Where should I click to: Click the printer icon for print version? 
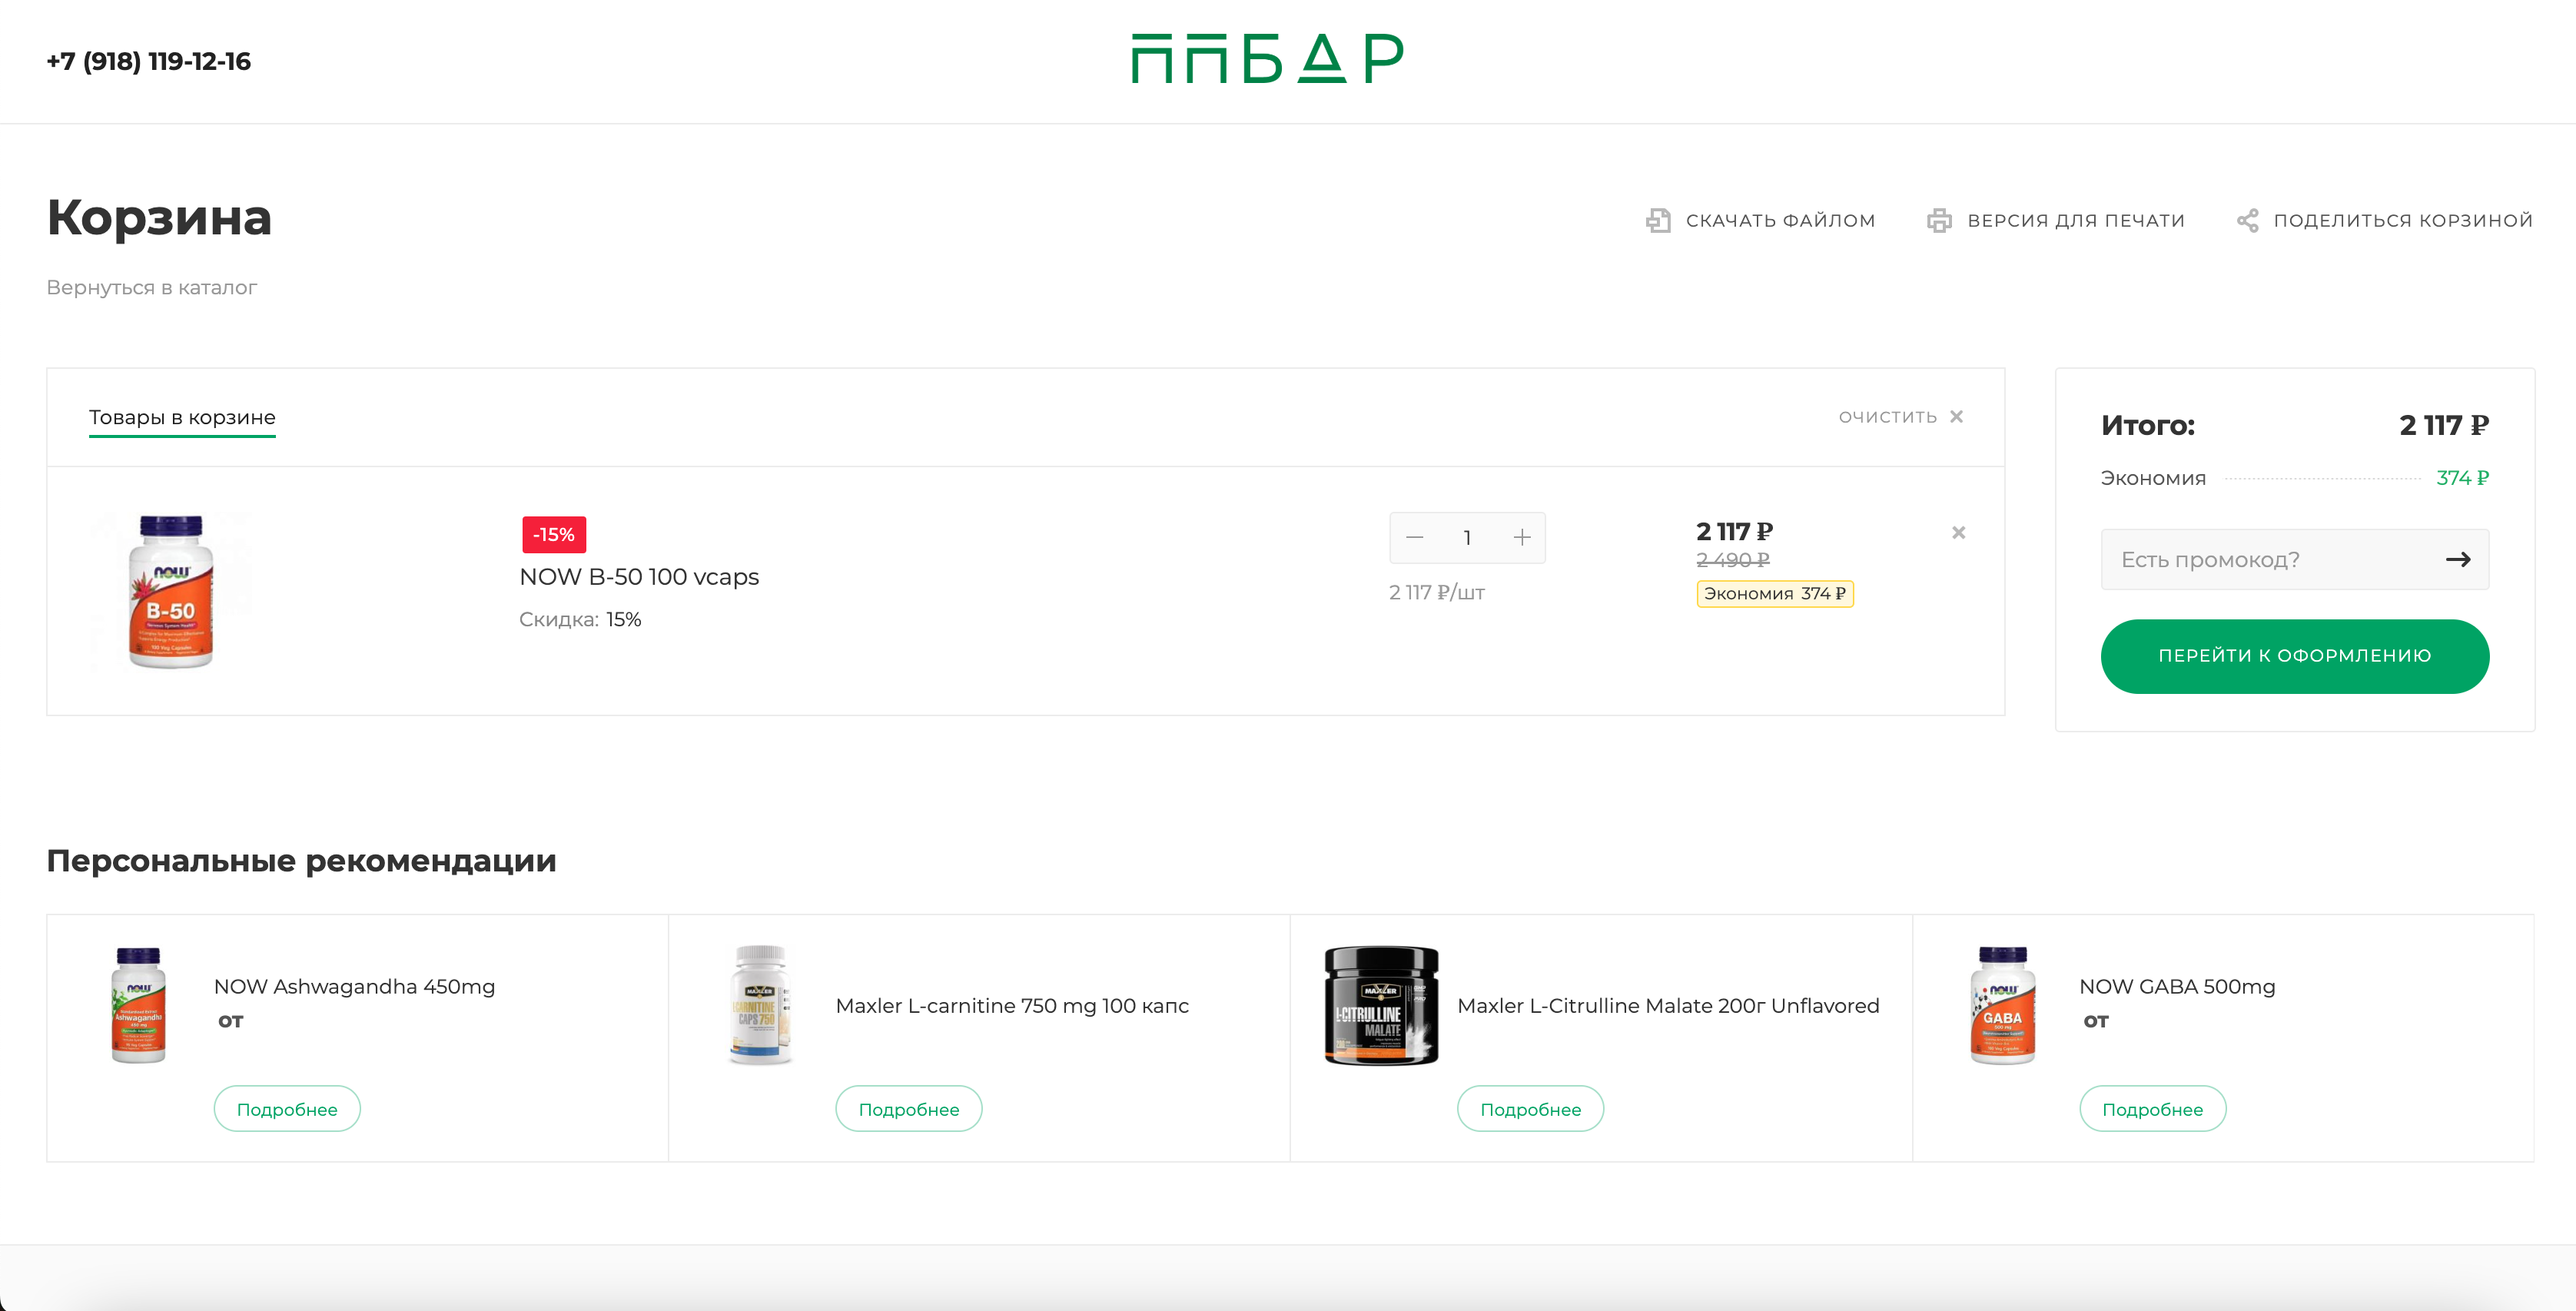pyautogui.click(x=1939, y=220)
